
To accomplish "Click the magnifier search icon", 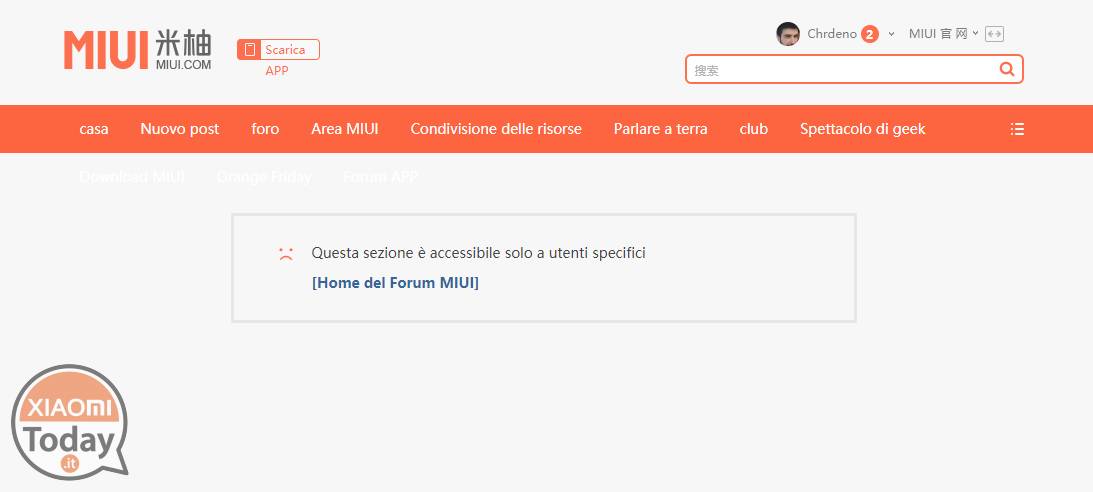I will (x=1007, y=69).
